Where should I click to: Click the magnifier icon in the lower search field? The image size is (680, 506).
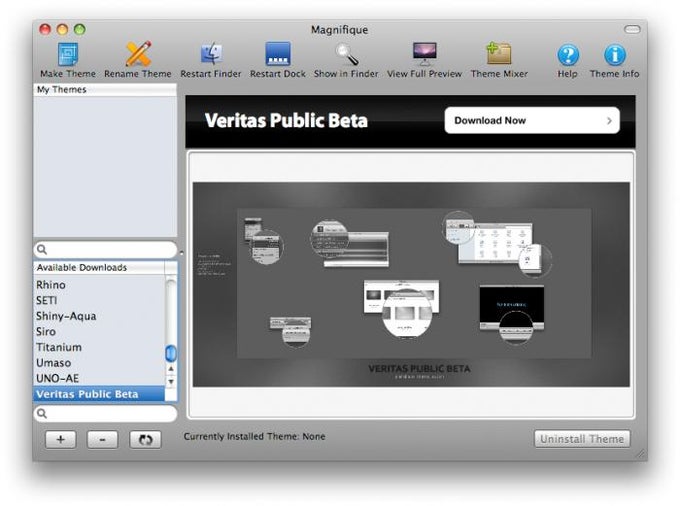(42, 413)
